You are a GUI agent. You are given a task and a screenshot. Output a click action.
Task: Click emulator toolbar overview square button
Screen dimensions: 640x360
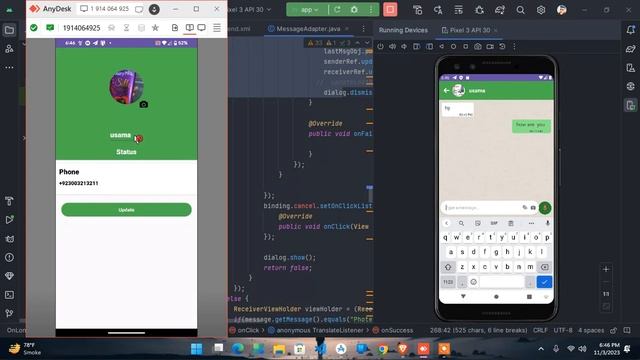(465, 47)
